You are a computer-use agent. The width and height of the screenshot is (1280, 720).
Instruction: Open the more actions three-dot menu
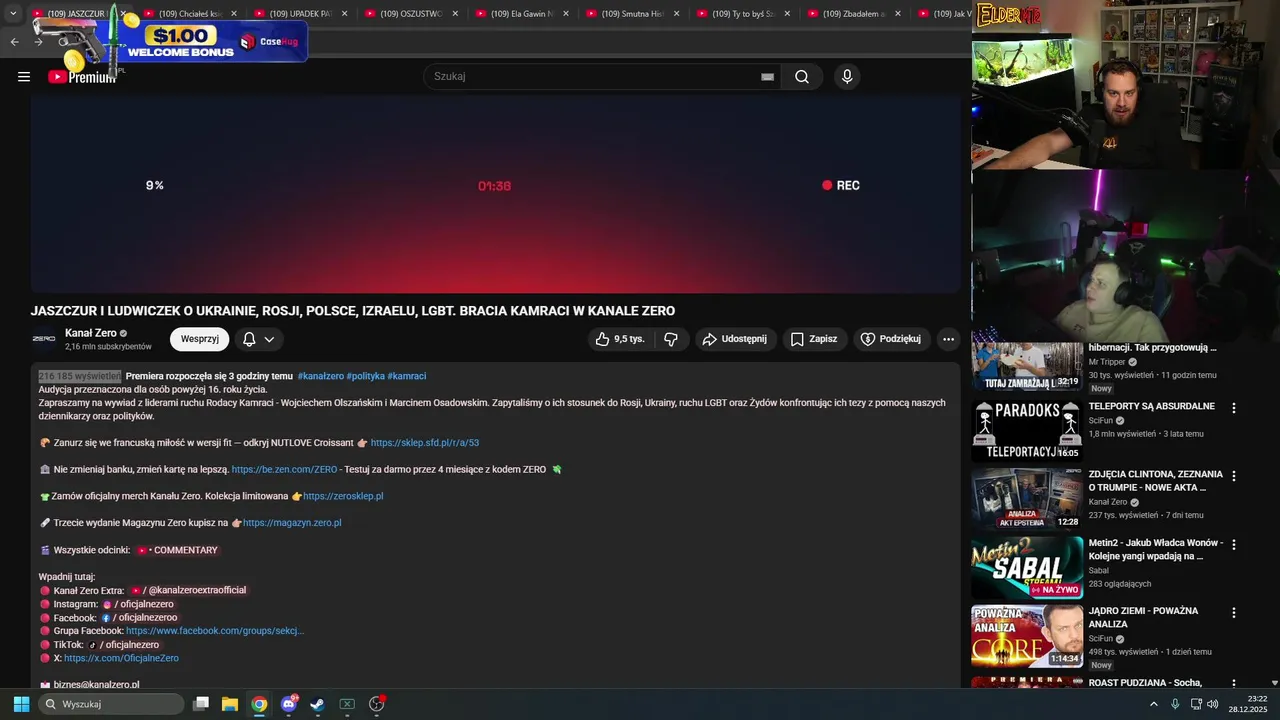point(948,339)
